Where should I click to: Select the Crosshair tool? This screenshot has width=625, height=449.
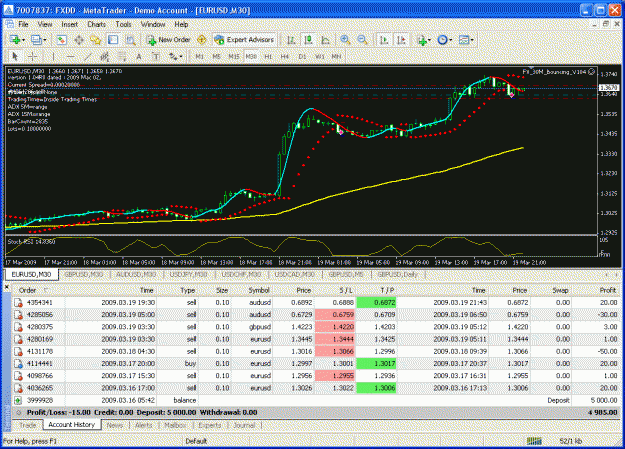pos(33,57)
